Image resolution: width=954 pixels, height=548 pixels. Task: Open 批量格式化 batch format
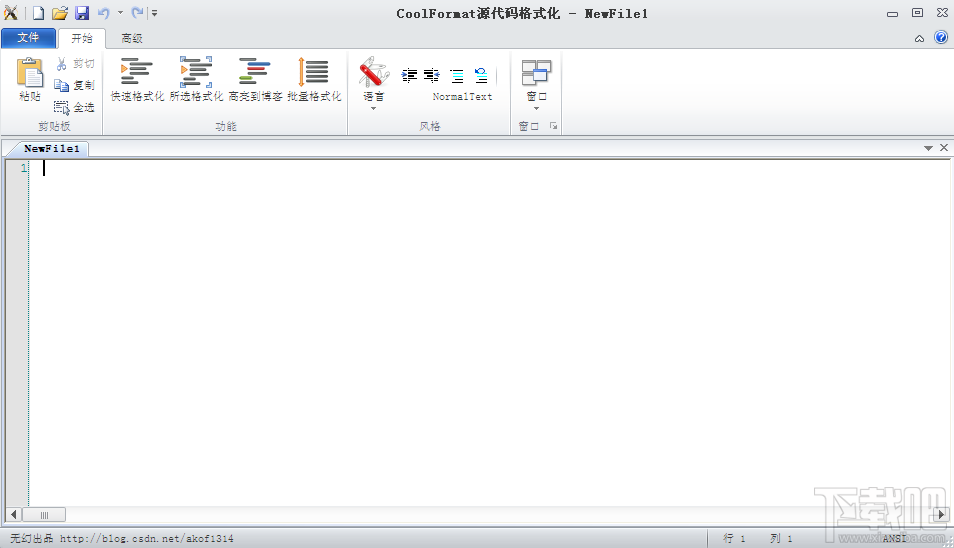314,79
